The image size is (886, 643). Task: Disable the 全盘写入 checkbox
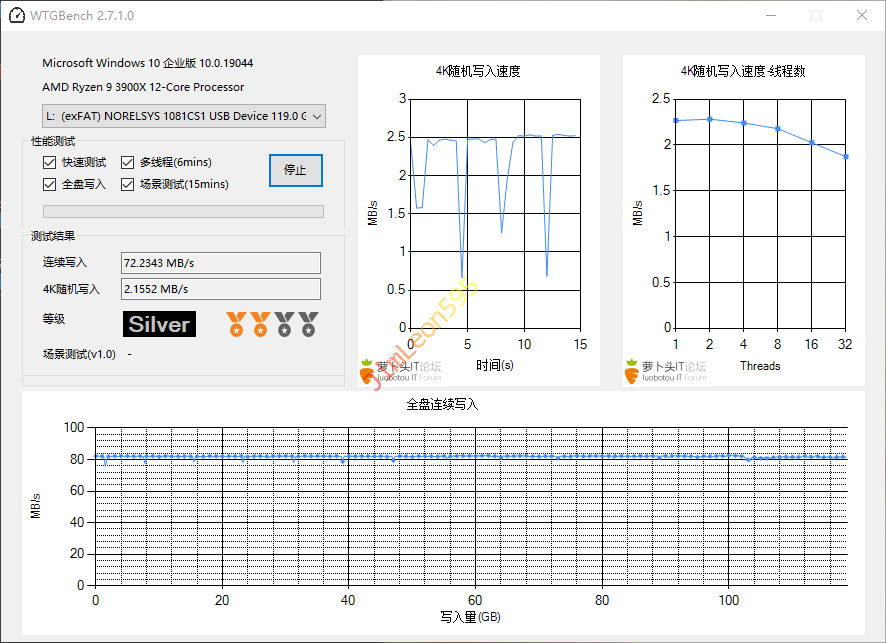click(x=49, y=184)
